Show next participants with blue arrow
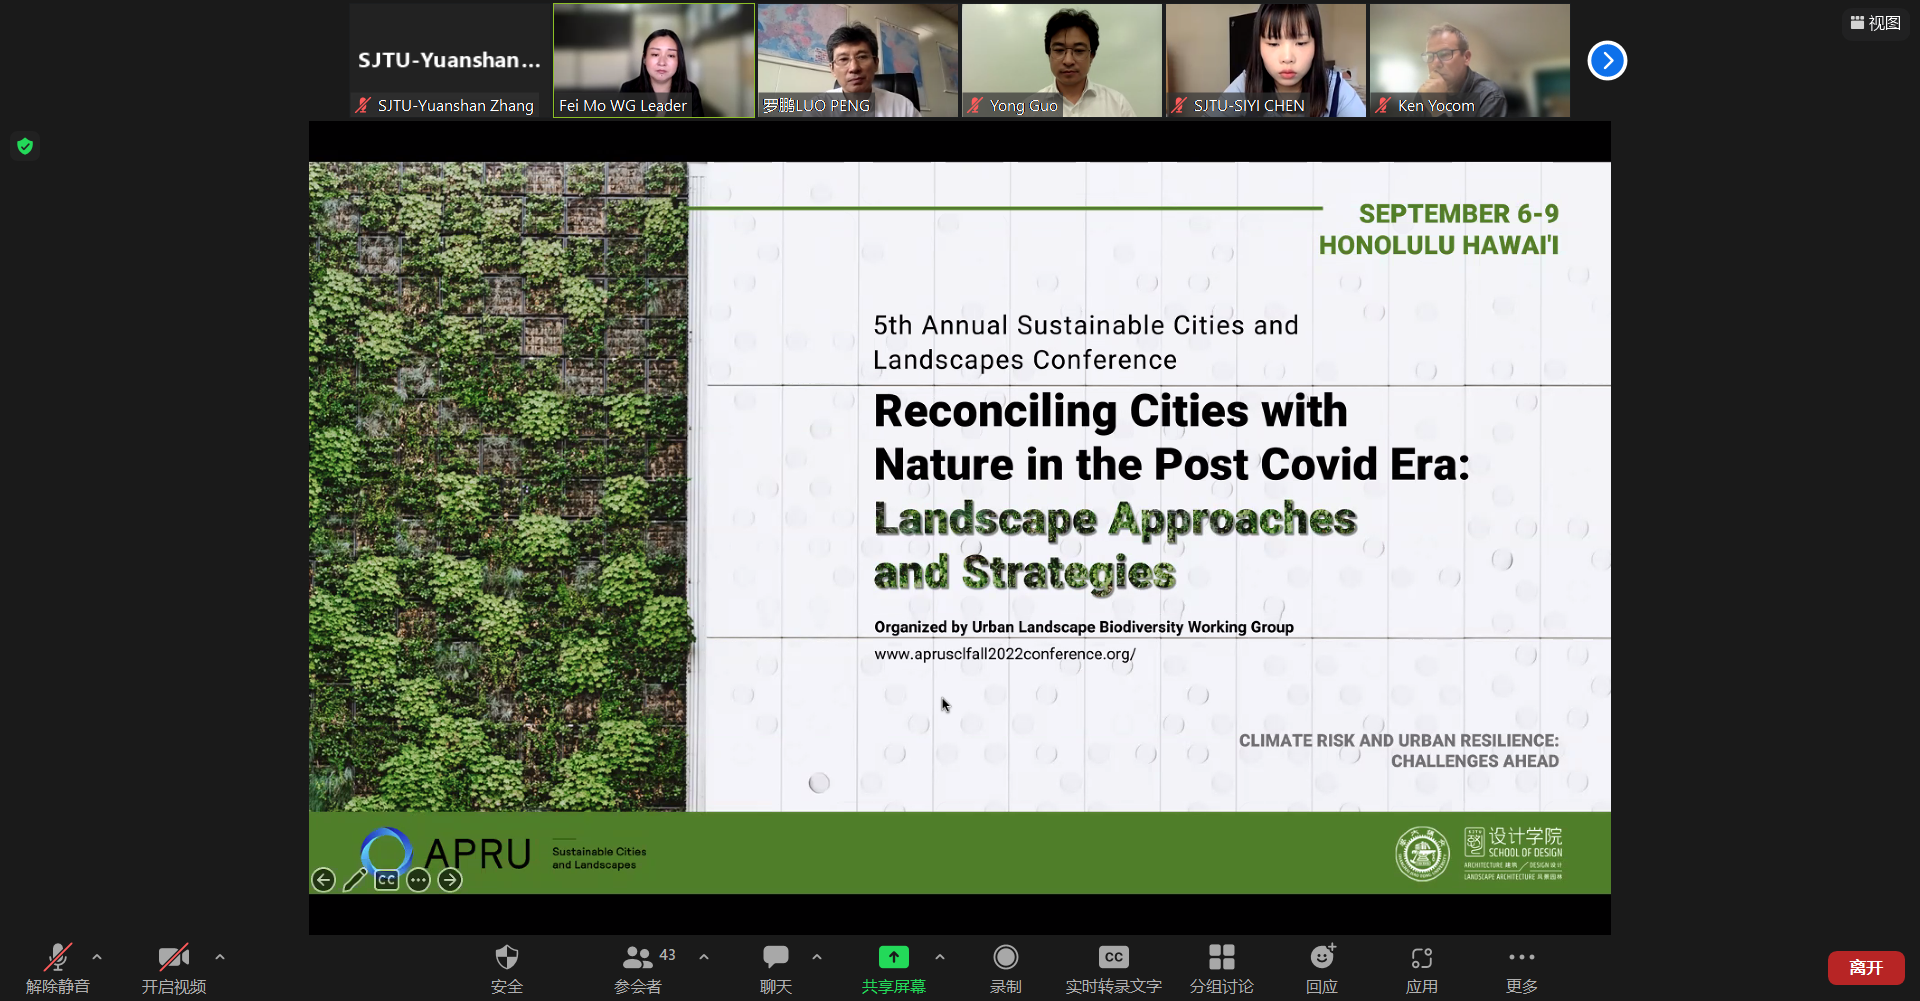This screenshot has height=1001, width=1920. point(1607,61)
